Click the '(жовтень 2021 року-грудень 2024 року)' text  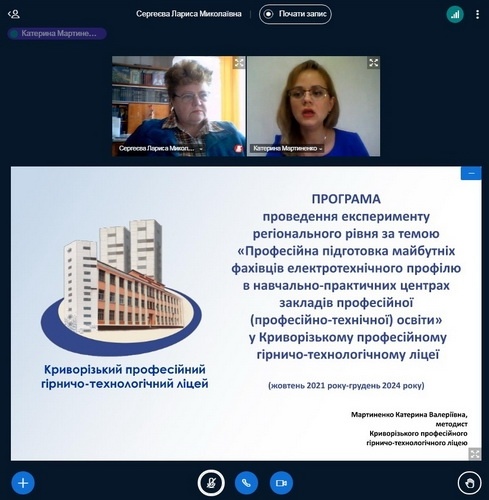click(x=346, y=386)
